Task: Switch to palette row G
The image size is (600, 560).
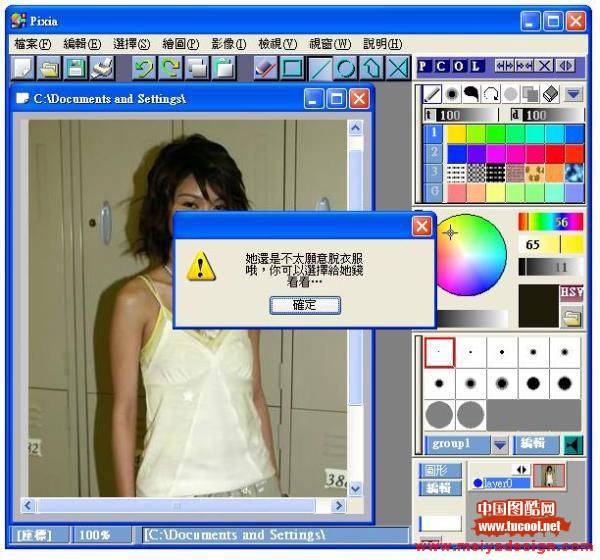Action: pos(434,192)
